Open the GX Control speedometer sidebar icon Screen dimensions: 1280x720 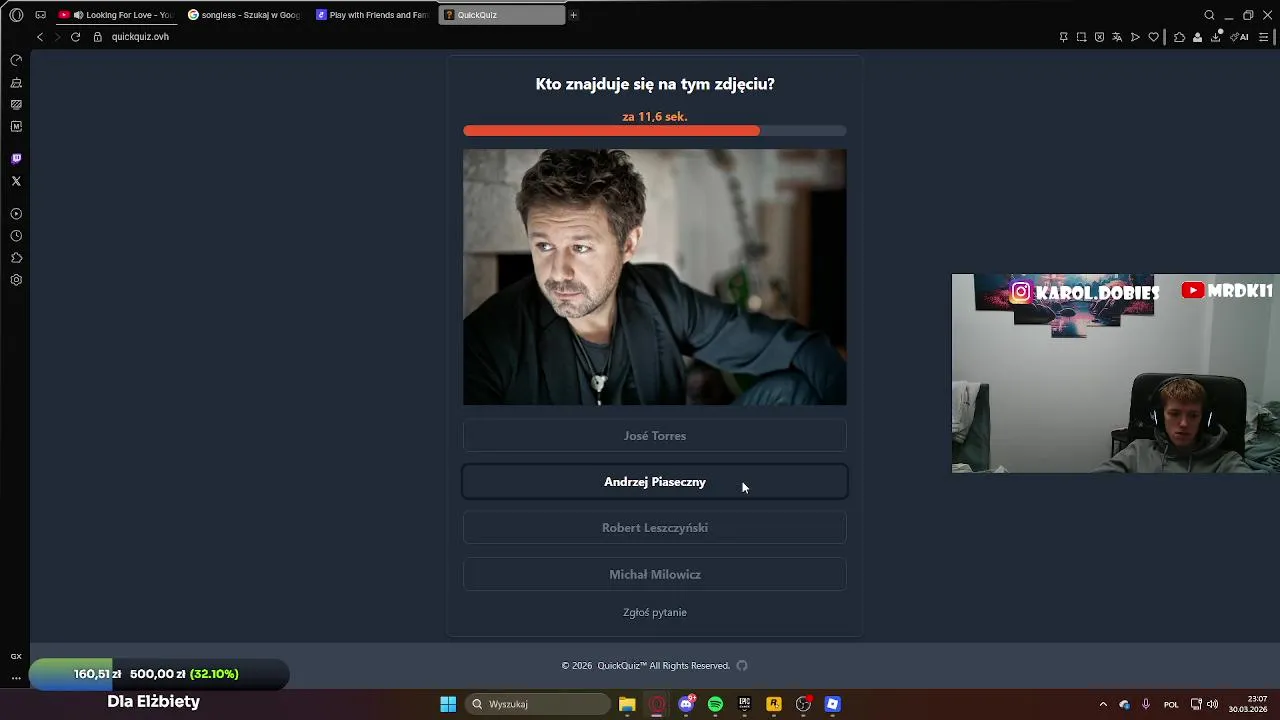16,61
